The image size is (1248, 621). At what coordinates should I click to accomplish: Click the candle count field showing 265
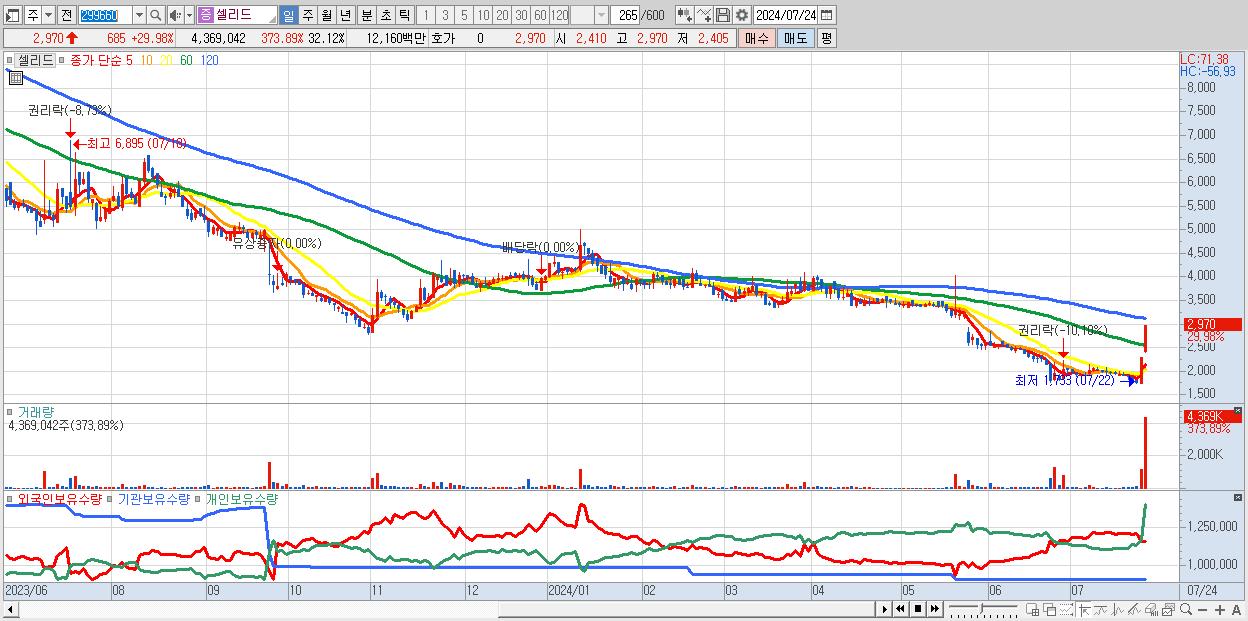(x=627, y=15)
